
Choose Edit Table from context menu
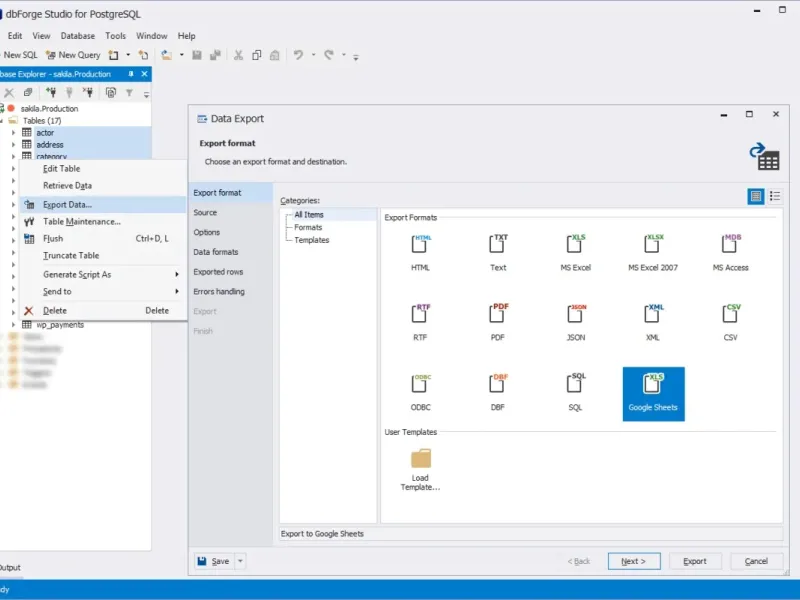pyautogui.click(x=103, y=169)
